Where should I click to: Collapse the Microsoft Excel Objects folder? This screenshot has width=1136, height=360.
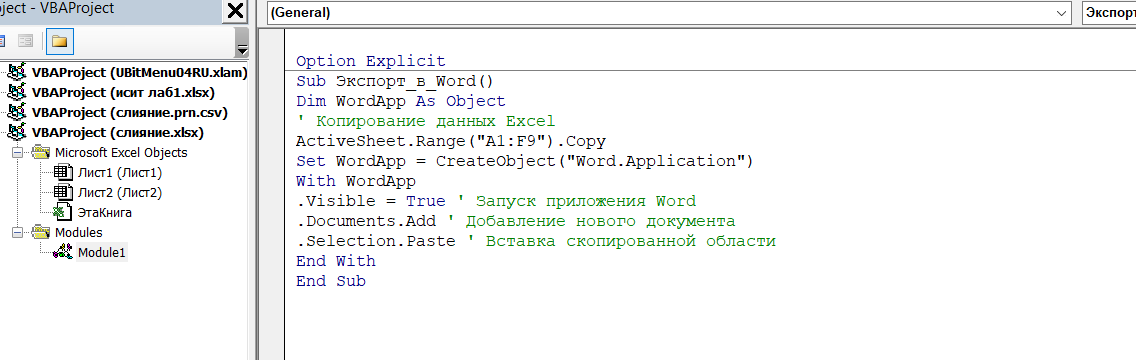[17, 153]
